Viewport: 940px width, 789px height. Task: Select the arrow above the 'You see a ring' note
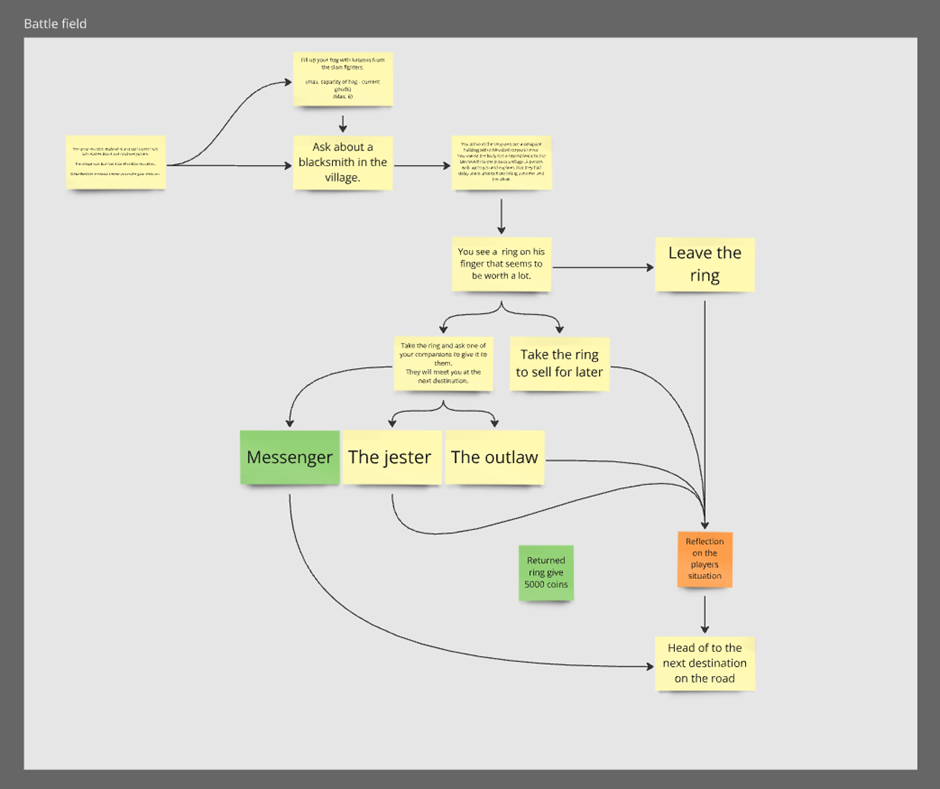coord(501,213)
